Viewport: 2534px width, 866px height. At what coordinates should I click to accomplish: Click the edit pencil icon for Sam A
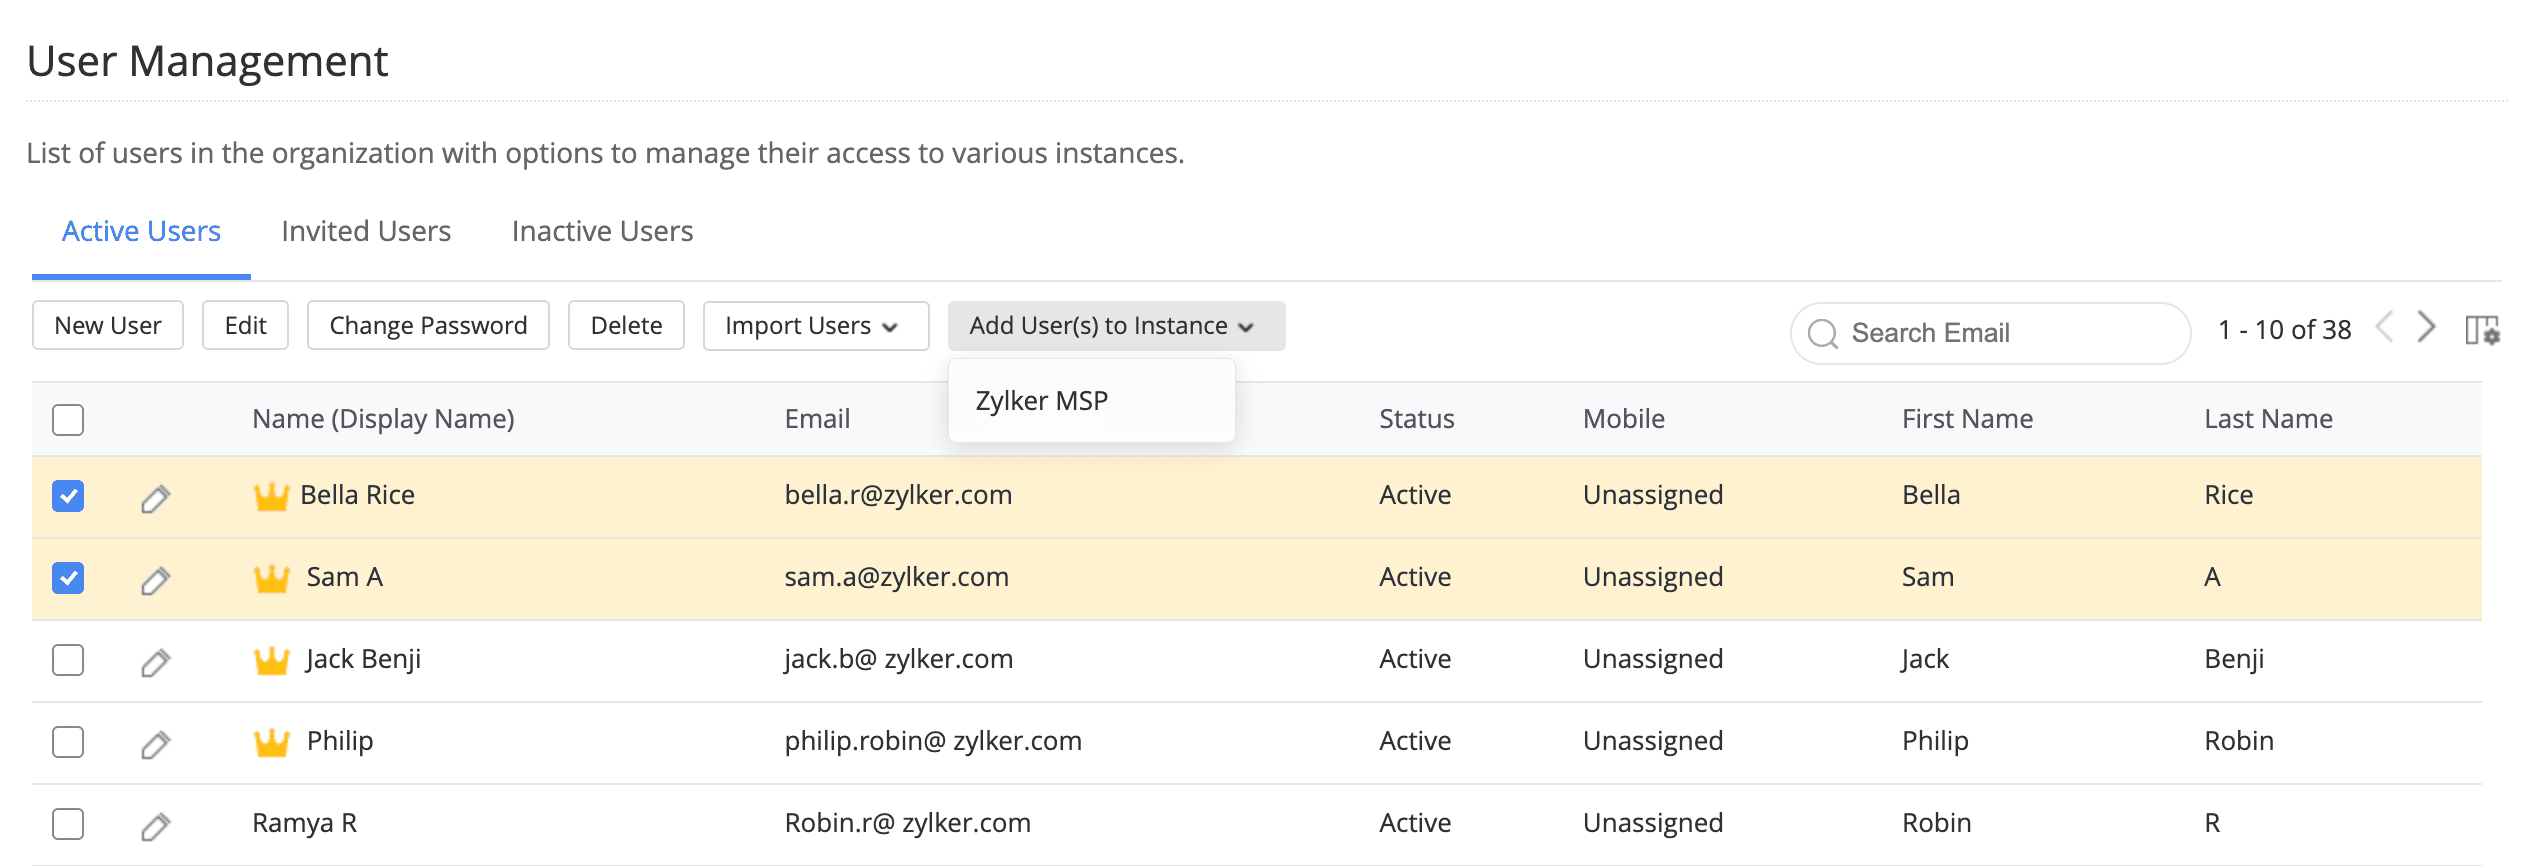[x=155, y=579]
